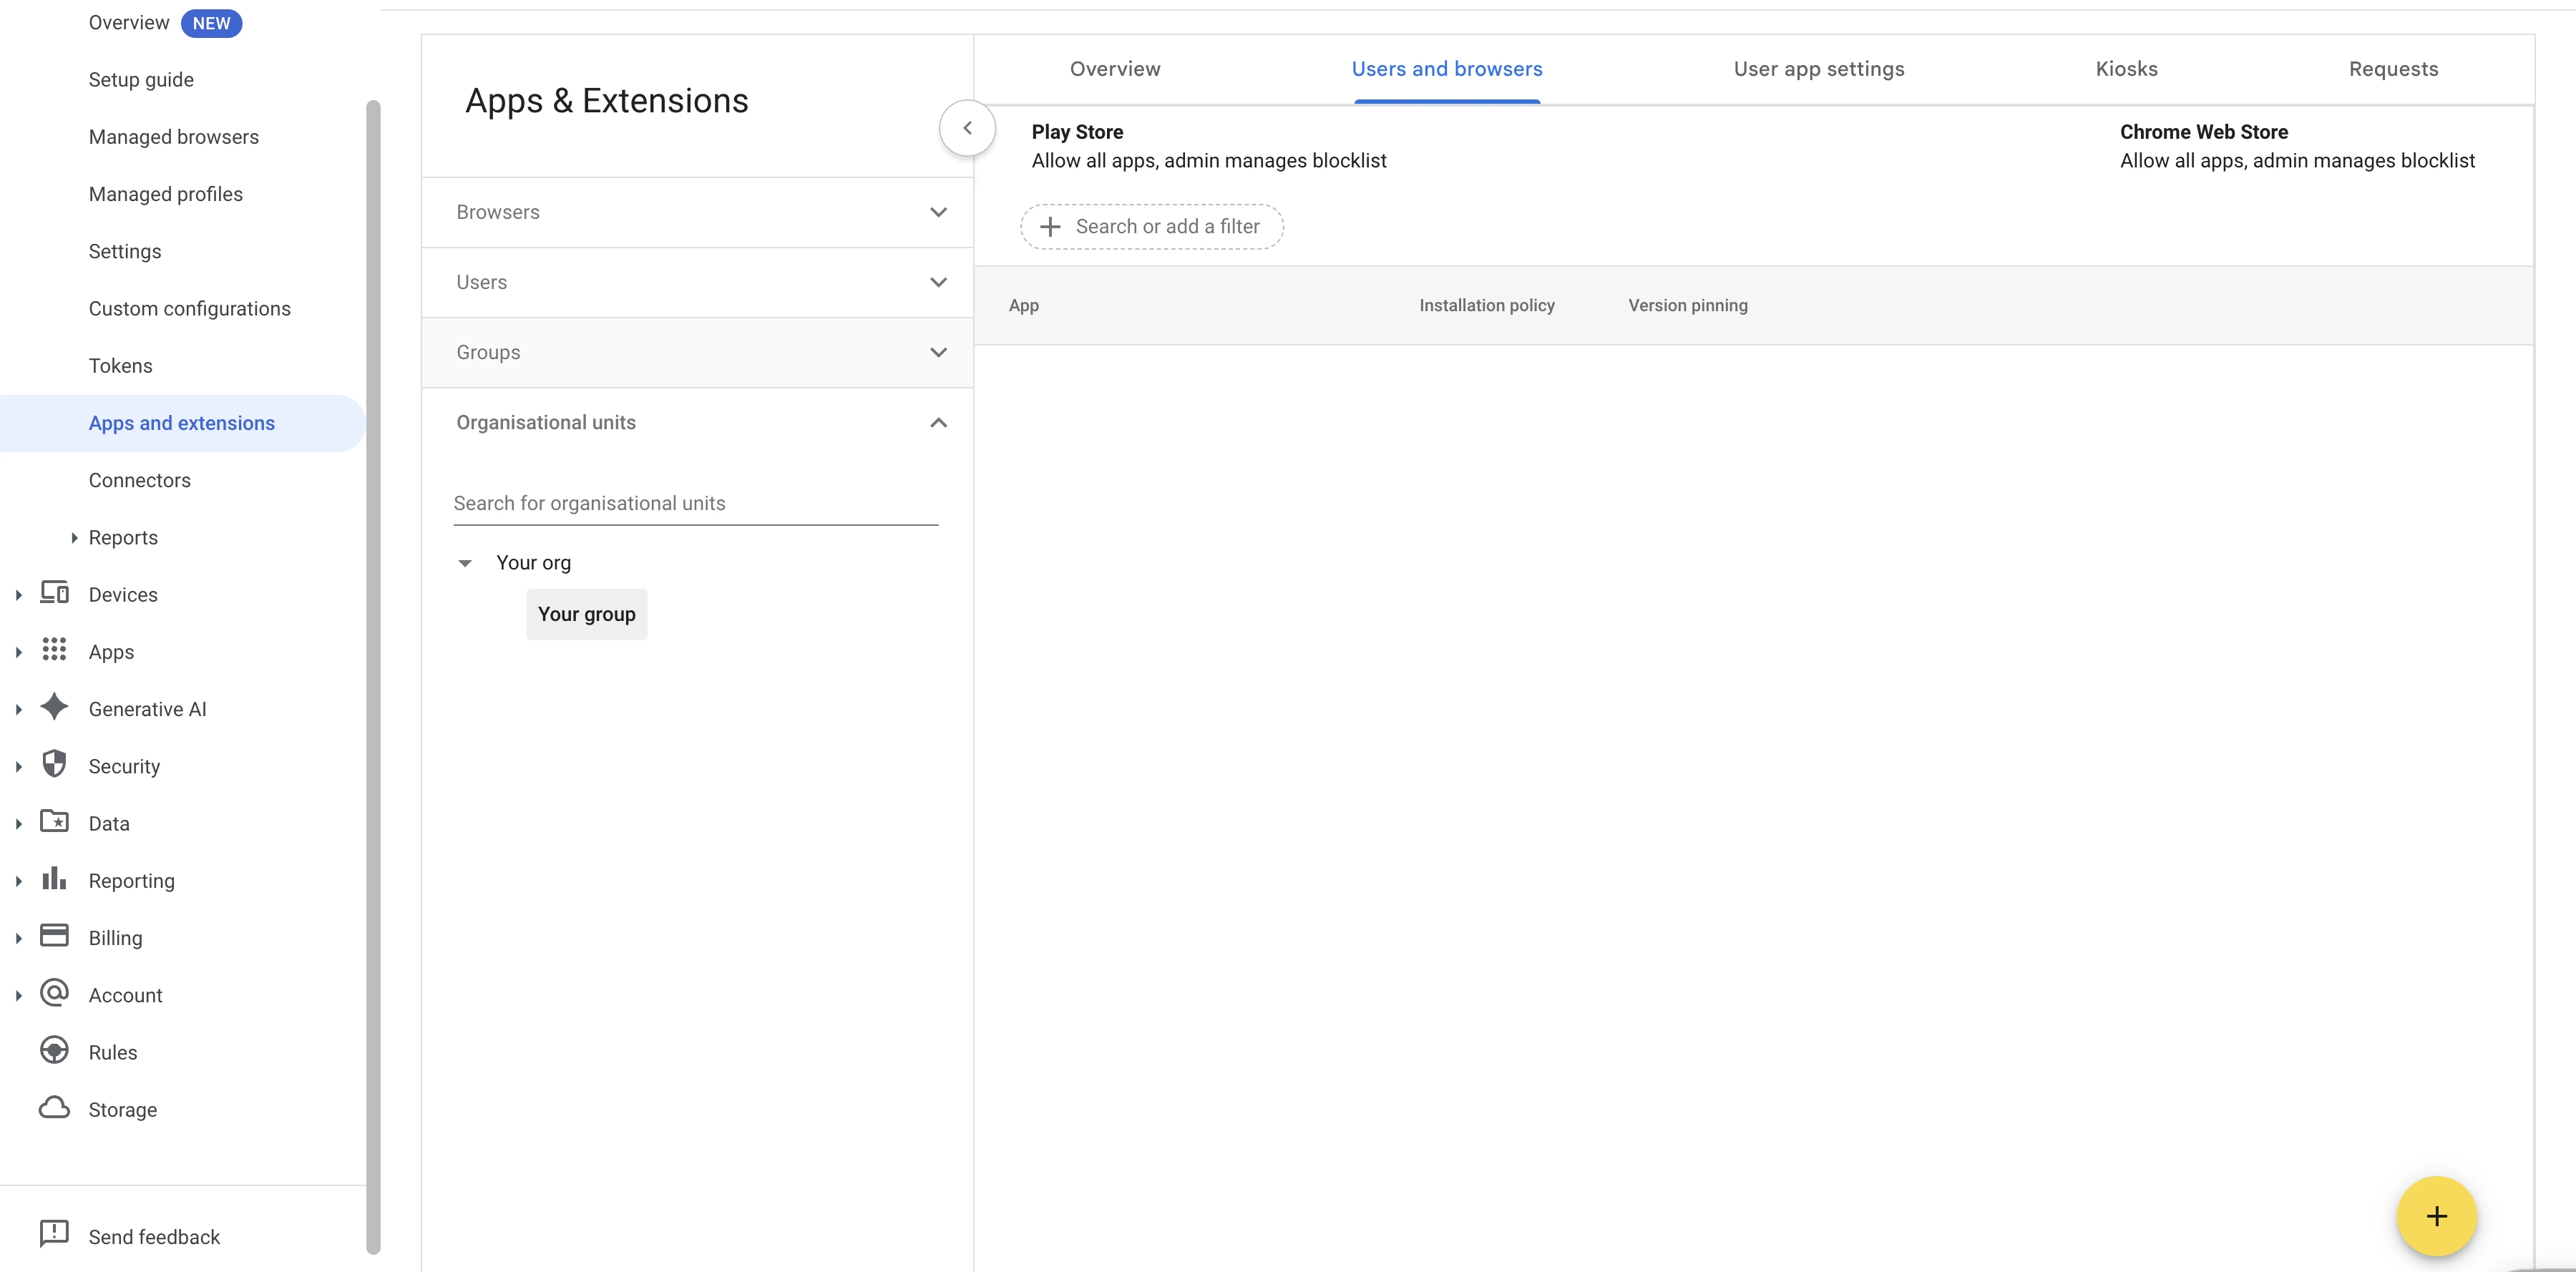Click the Rules icon in the sidebar
Image resolution: width=2576 pixels, height=1272 pixels.
[x=54, y=1050]
